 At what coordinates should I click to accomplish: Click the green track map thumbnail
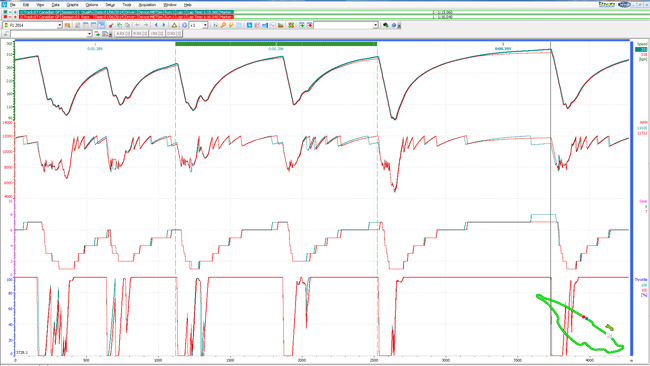[580, 323]
